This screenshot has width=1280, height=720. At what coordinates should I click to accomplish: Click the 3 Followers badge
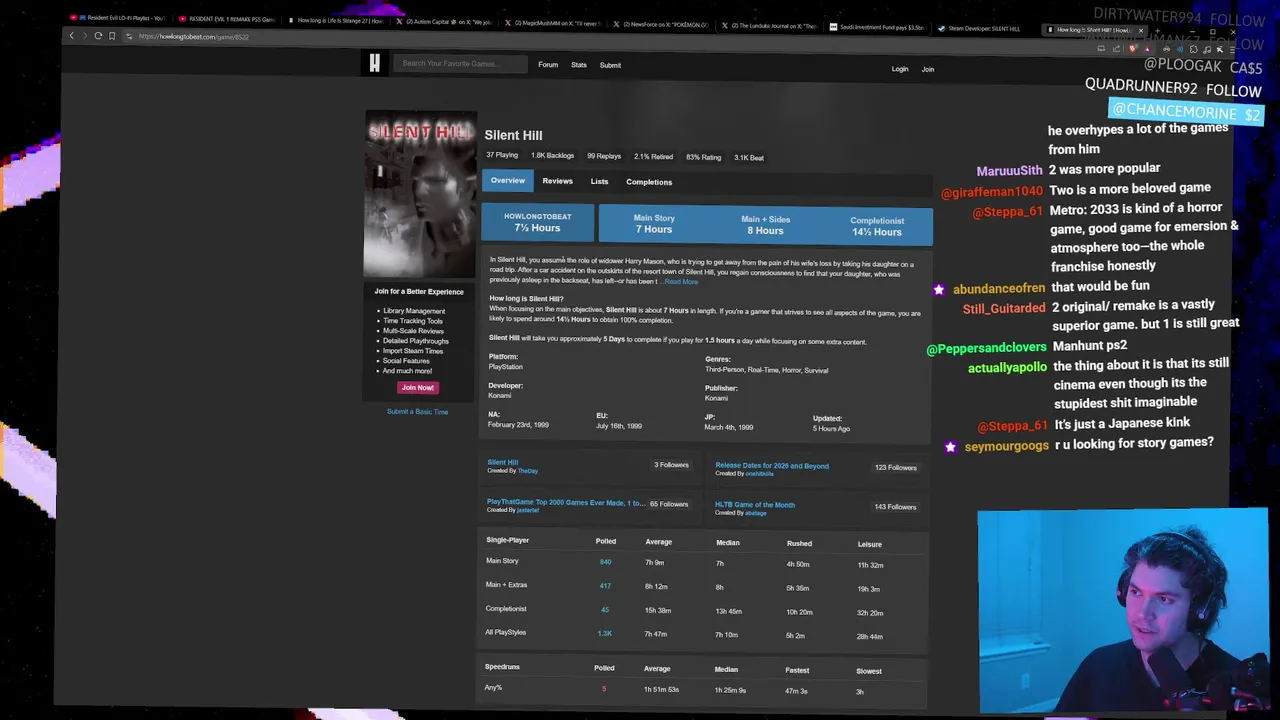(672, 465)
